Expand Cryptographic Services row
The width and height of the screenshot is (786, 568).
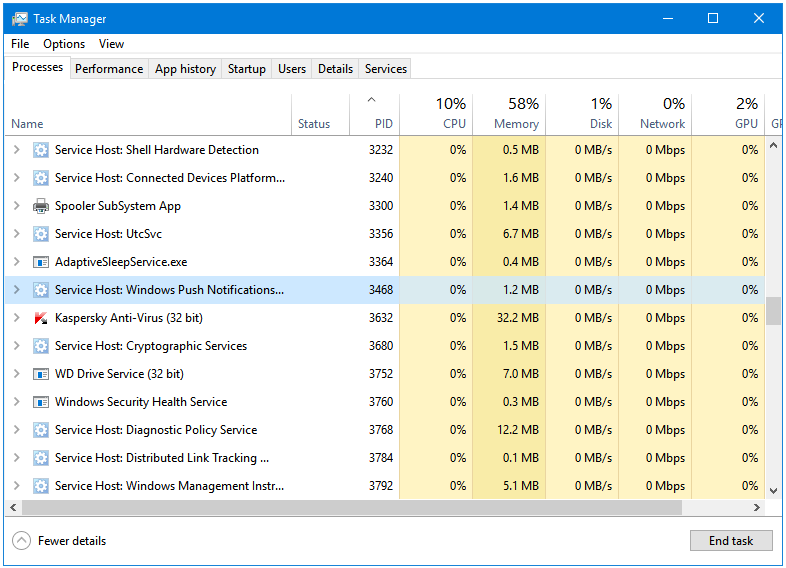tap(17, 346)
